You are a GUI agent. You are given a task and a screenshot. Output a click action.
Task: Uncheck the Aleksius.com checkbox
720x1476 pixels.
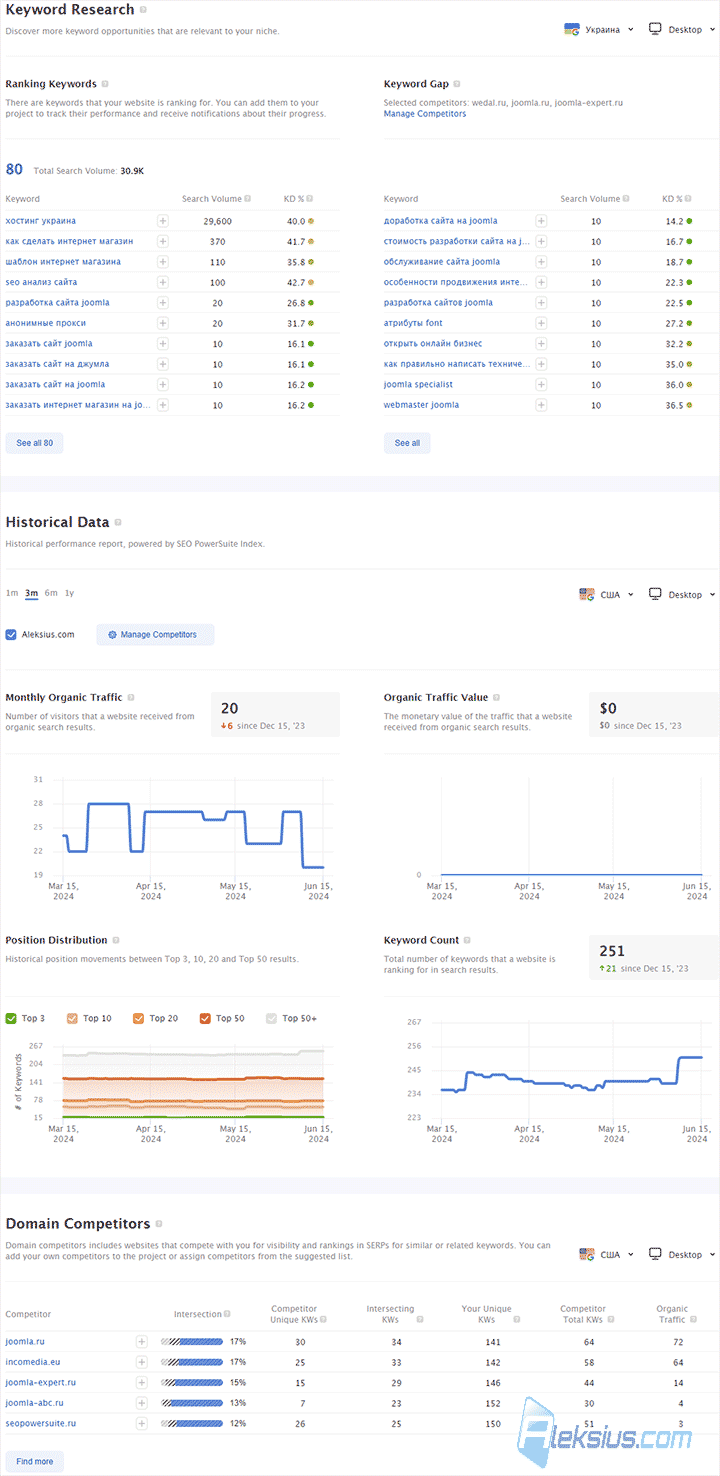point(11,634)
